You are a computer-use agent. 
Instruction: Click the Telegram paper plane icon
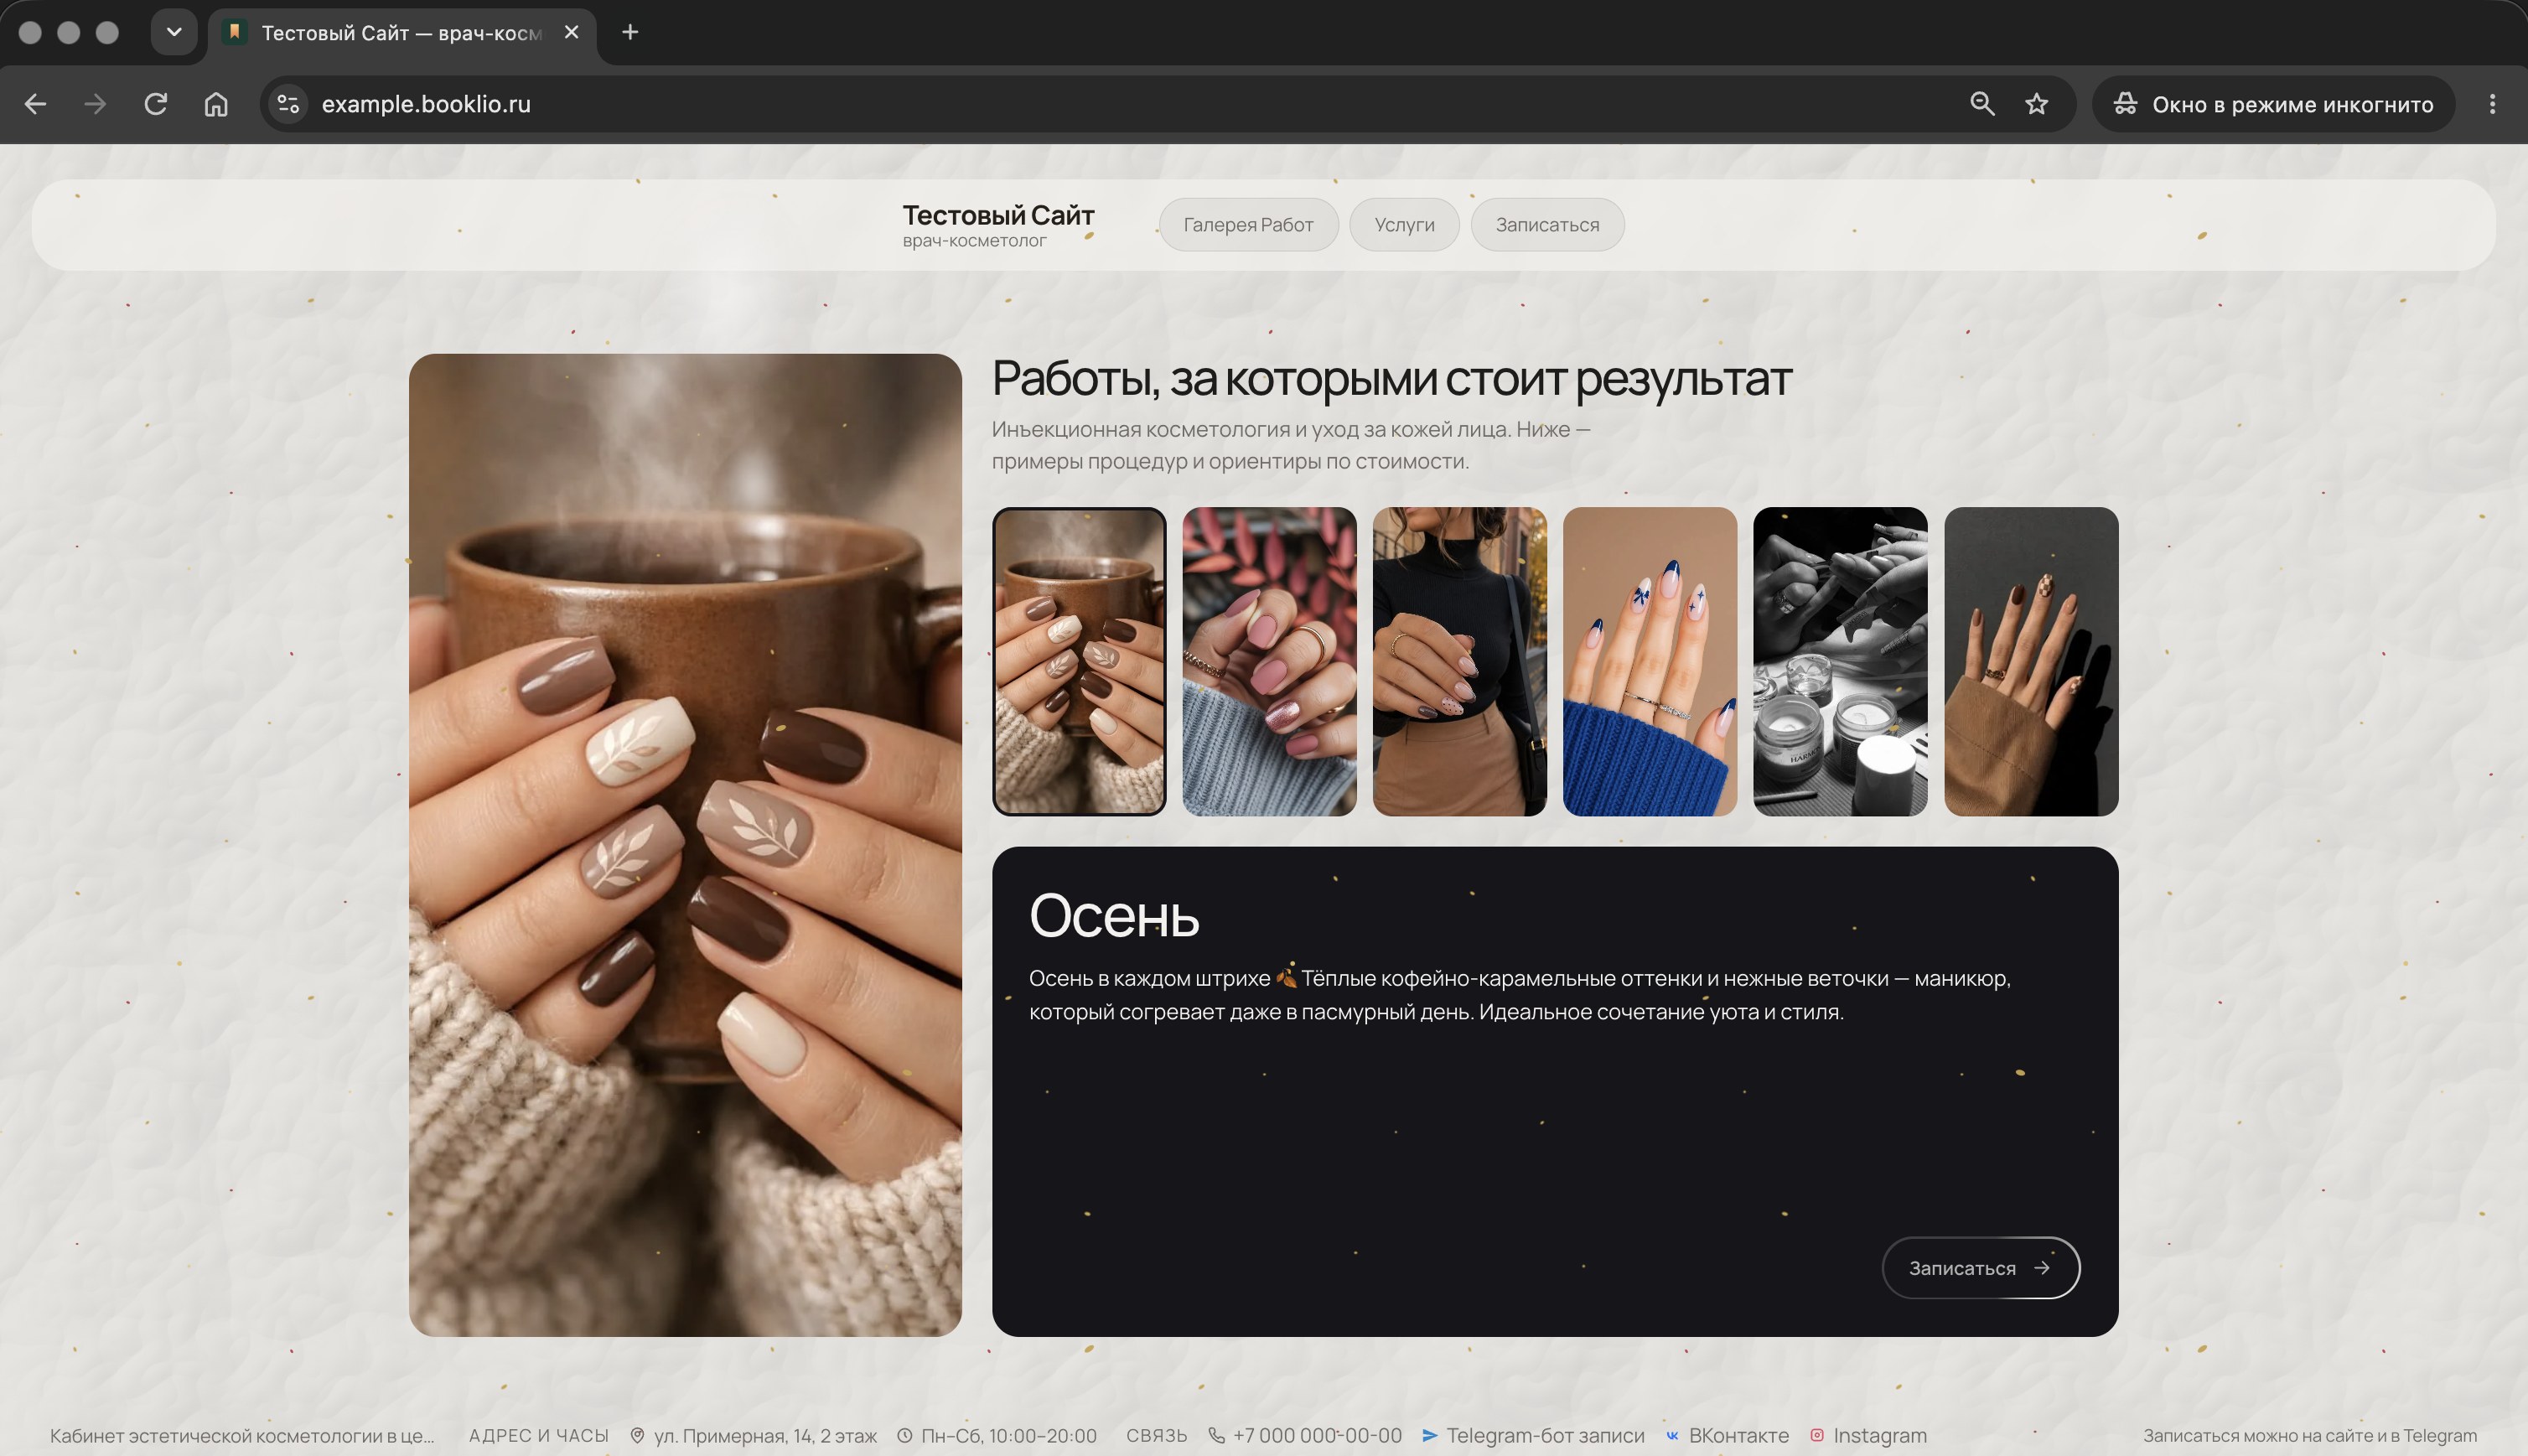point(1430,1435)
